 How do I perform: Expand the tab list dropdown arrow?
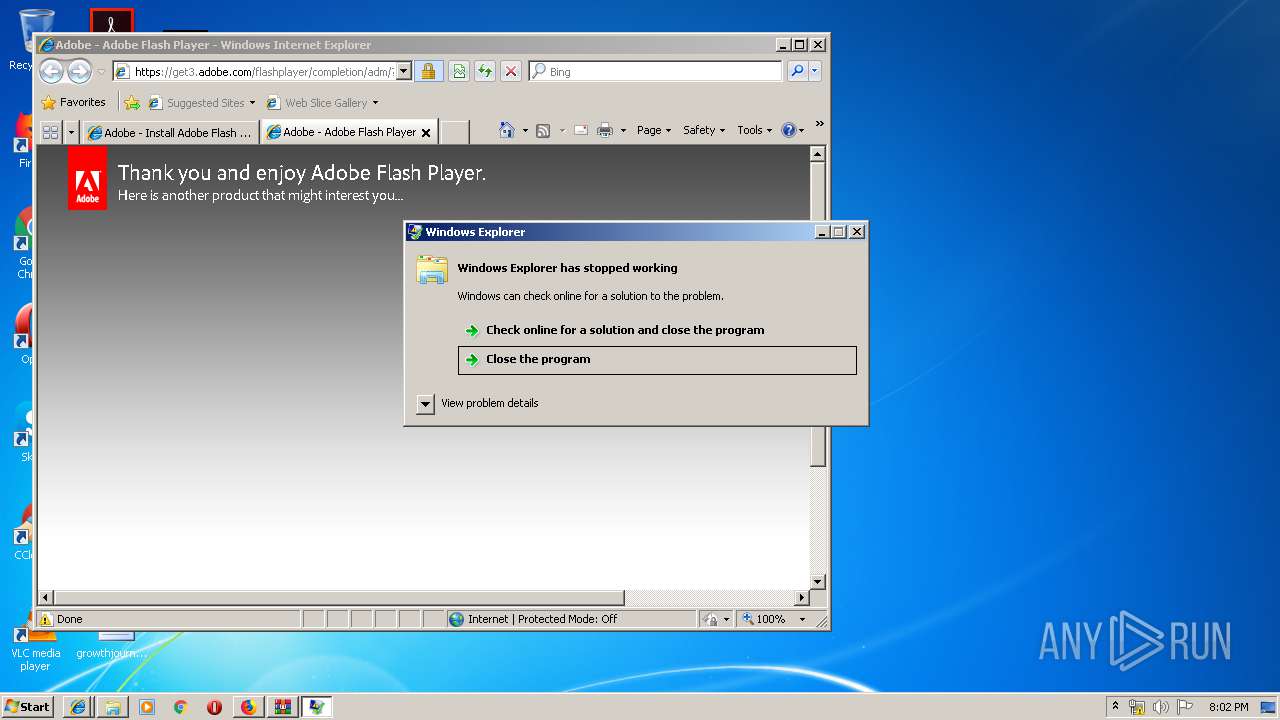pos(71,131)
